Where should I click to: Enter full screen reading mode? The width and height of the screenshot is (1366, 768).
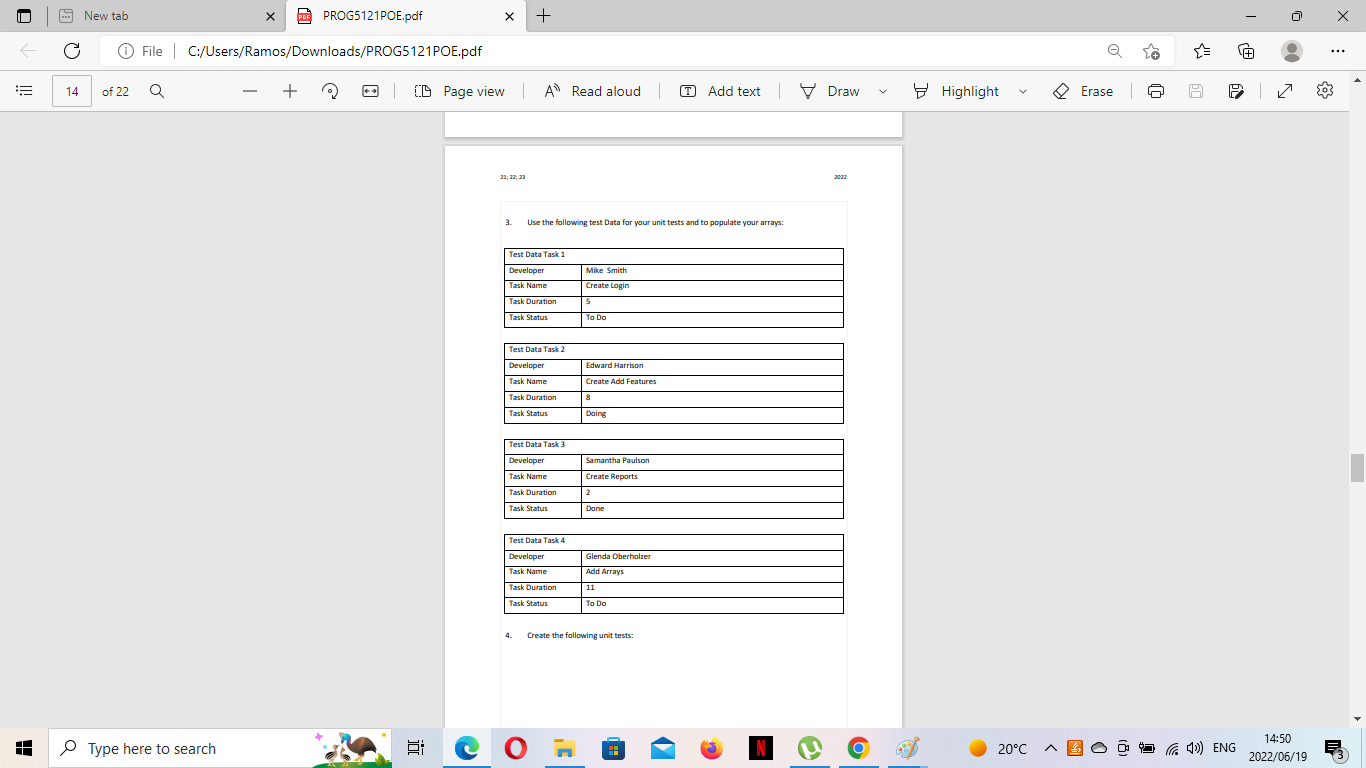pos(1284,91)
